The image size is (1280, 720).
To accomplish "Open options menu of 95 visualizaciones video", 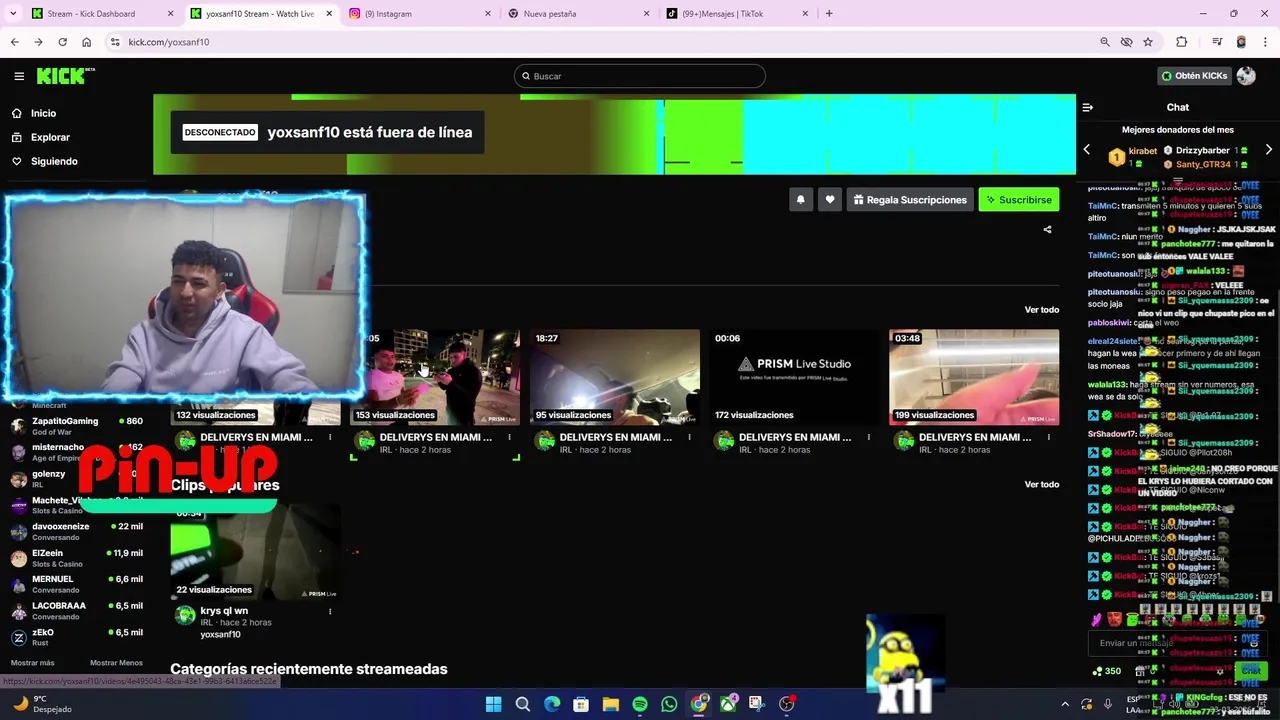I will point(689,437).
